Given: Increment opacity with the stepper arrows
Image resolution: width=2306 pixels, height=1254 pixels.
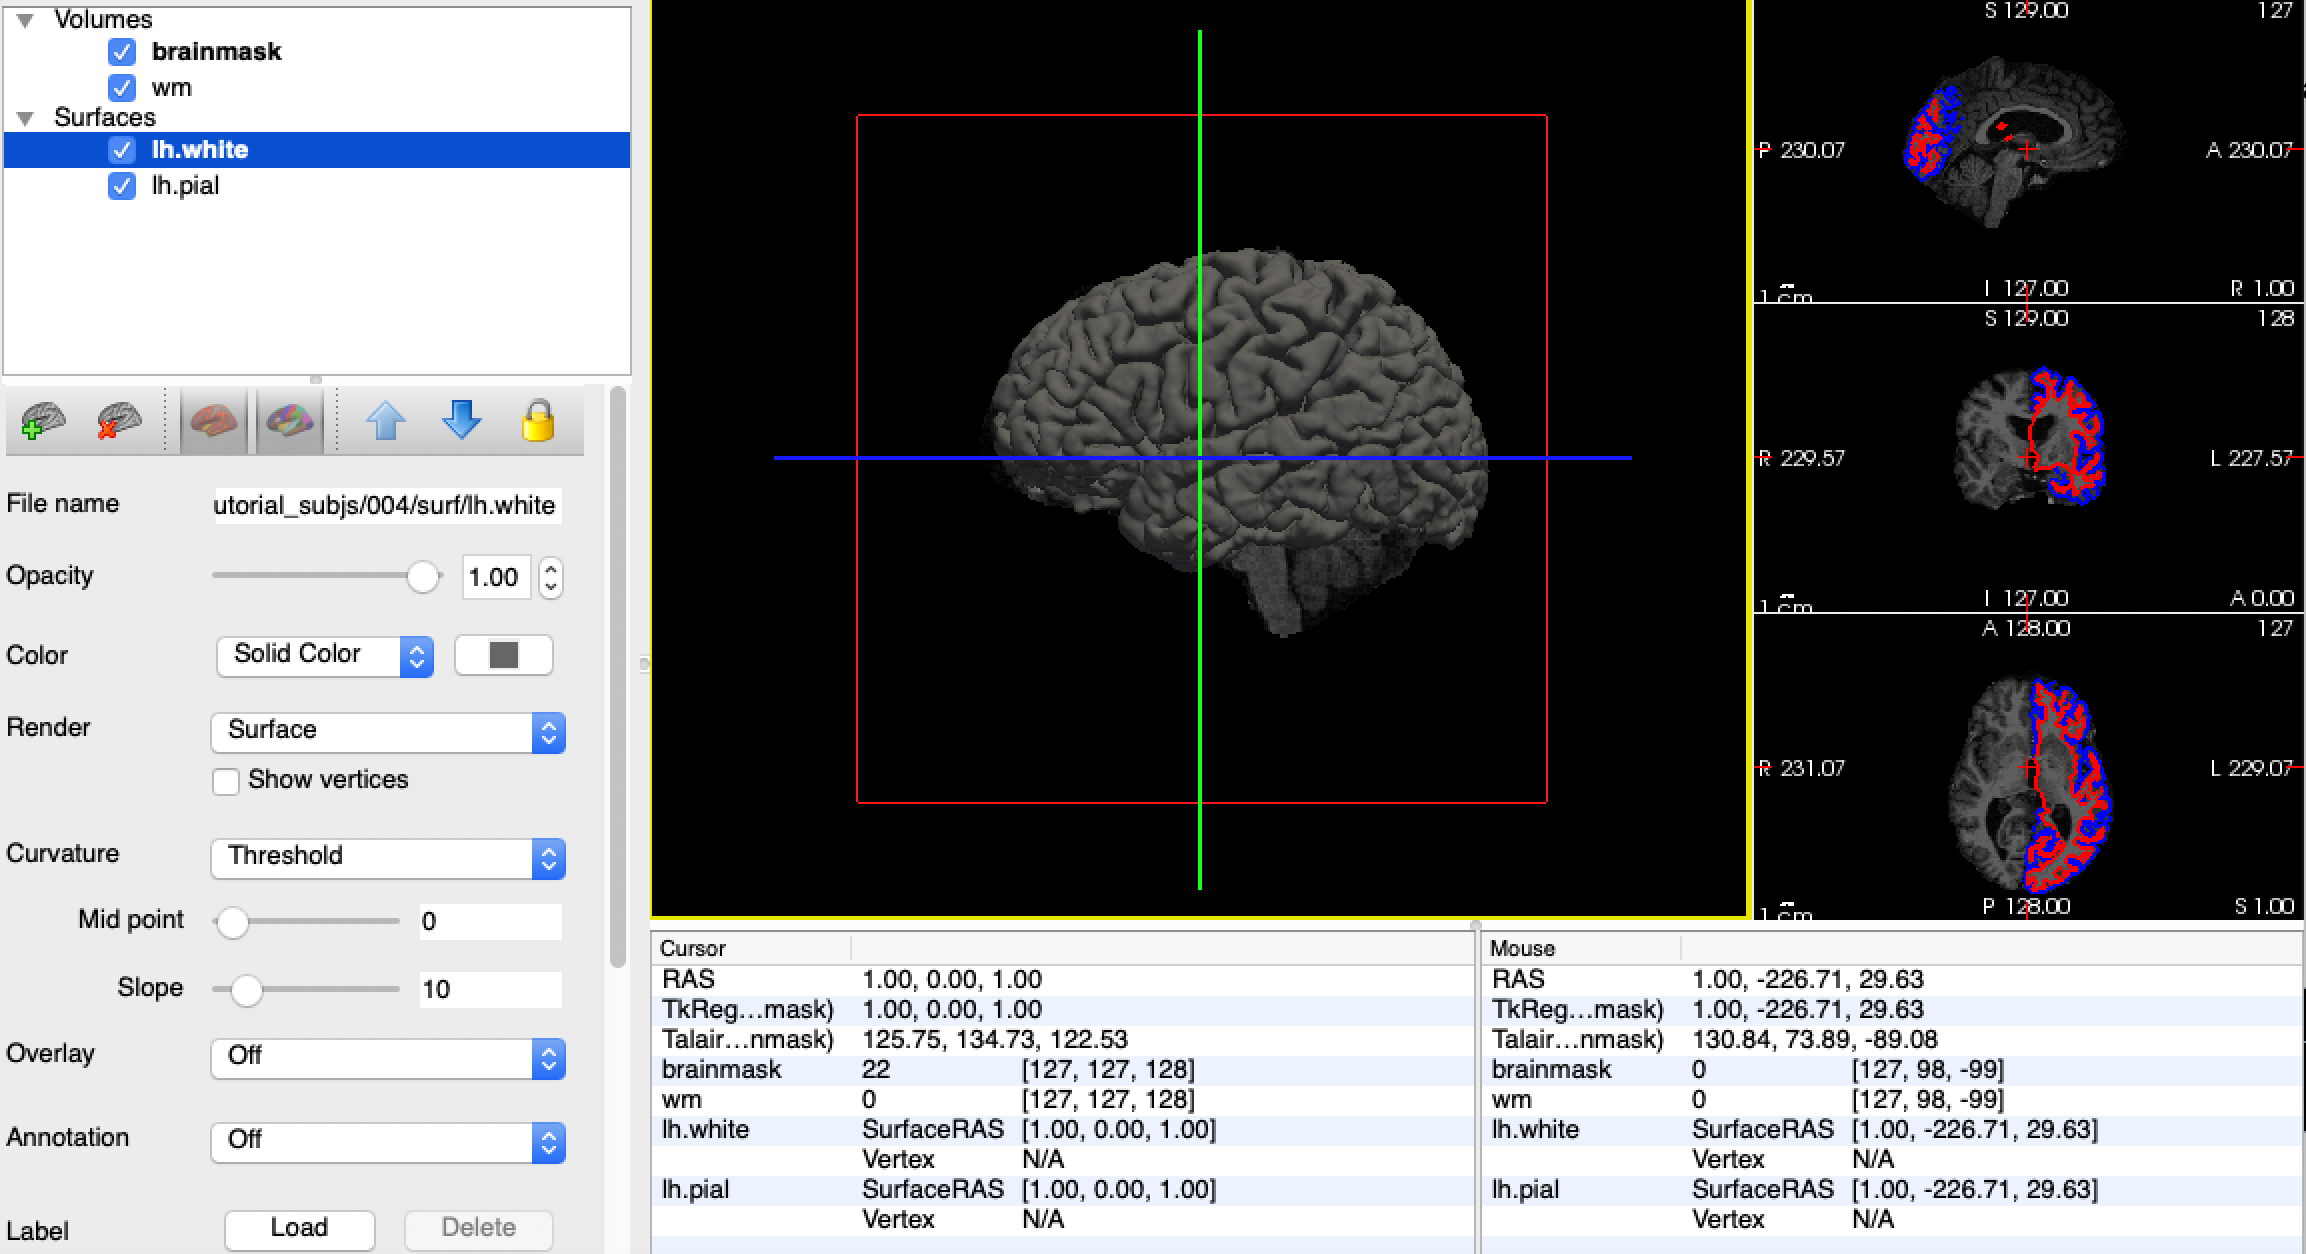Looking at the screenshot, I should tap(550, 568).
